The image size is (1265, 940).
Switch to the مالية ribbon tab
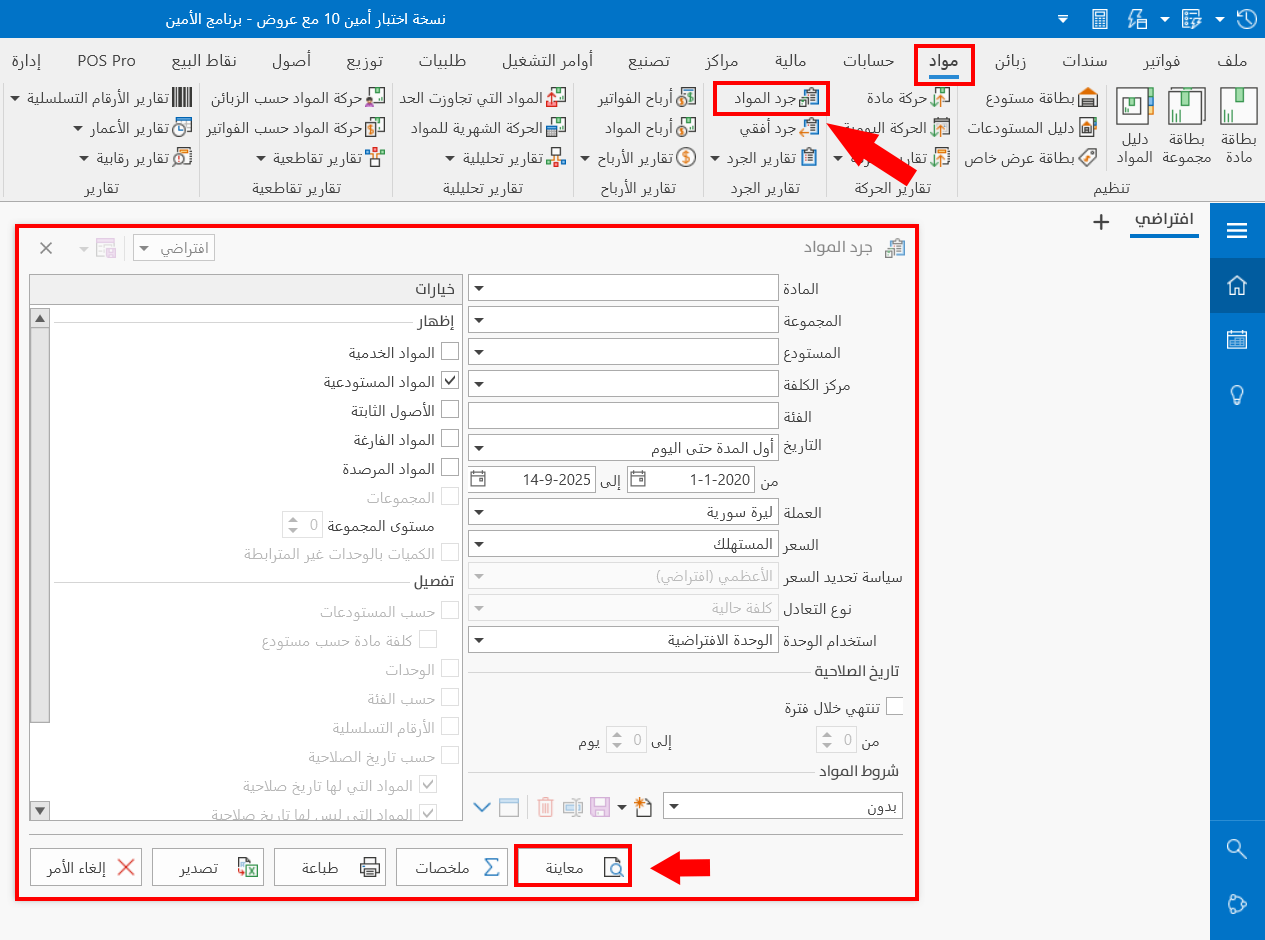[x=791, y=61]
